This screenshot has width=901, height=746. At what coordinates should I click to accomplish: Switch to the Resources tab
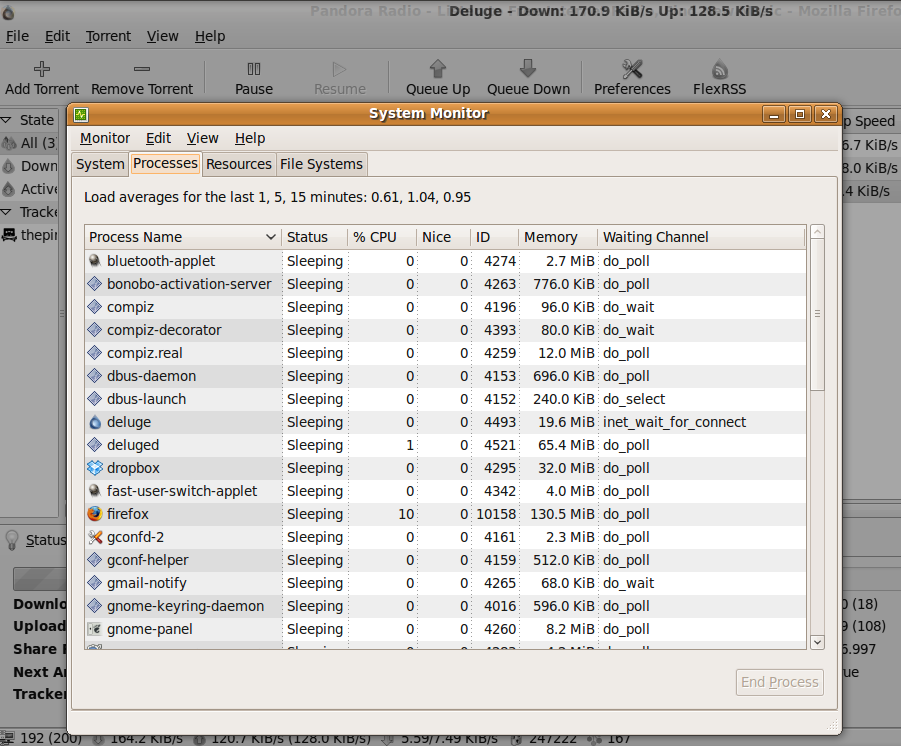pyautogui.click(x=238, y=164)
